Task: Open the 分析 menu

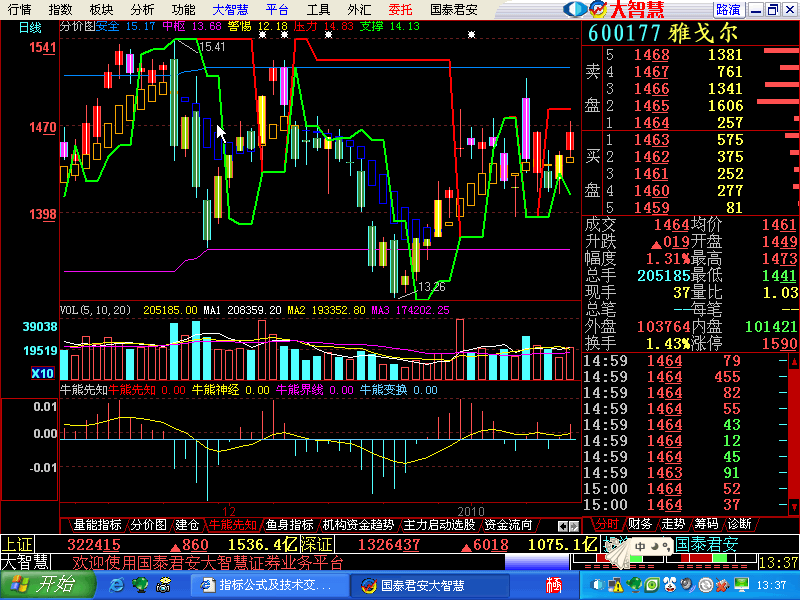Action: tap(142, 9)
